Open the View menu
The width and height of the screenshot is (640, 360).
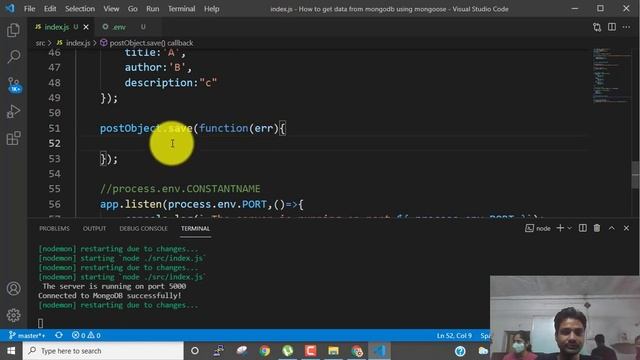point(111,9)
